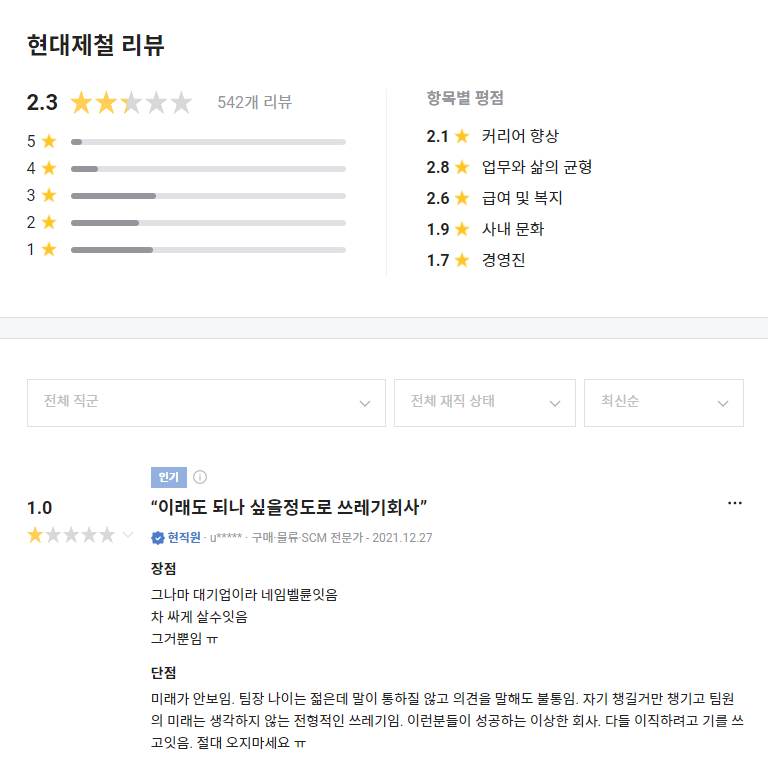Click the 커리어 향상 rating star
This screenshot has height=775, width=768.
coord(462,136)
